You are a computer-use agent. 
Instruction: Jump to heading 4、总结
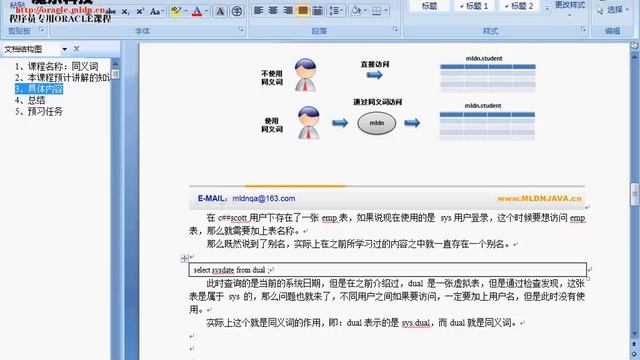coord(30,100)
